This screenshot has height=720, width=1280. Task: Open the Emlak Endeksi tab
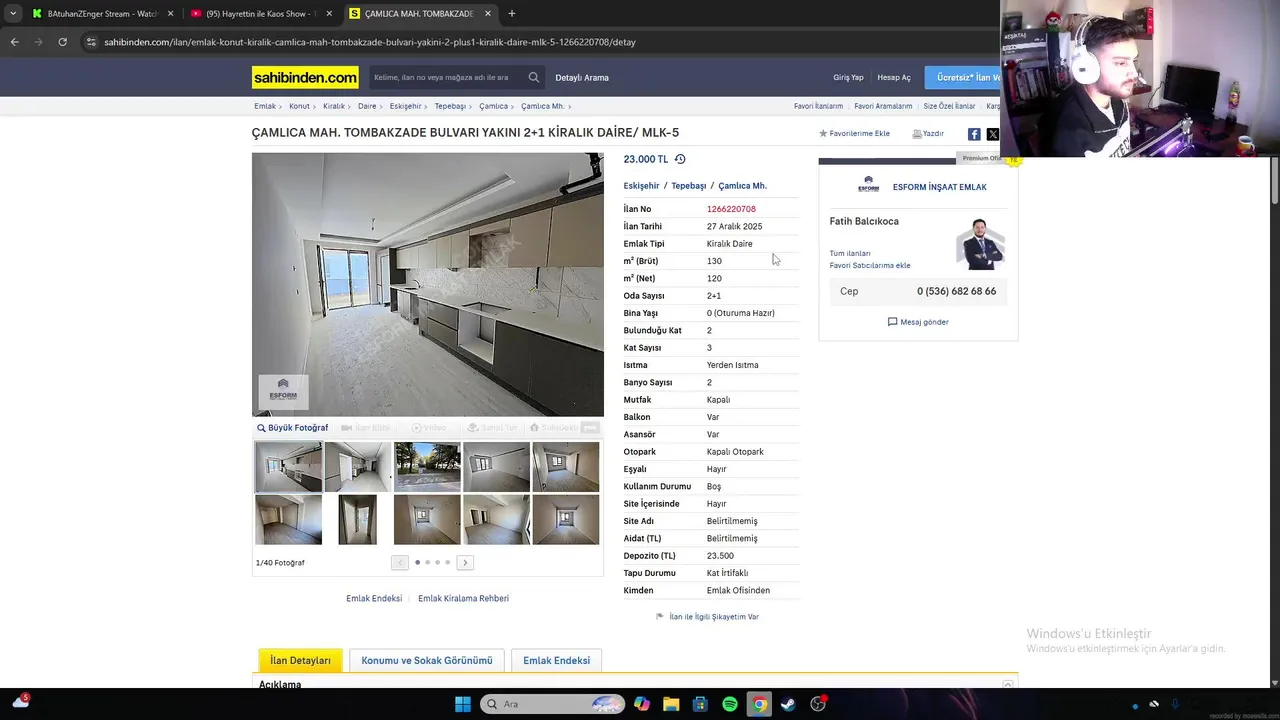tap(556, 661)
